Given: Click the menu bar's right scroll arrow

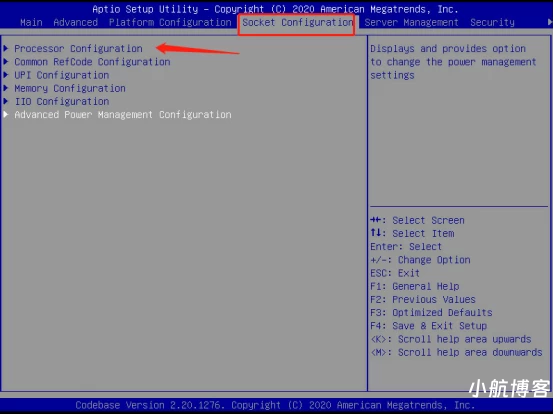Looking at the screenshot, I should tap(549, 22).
